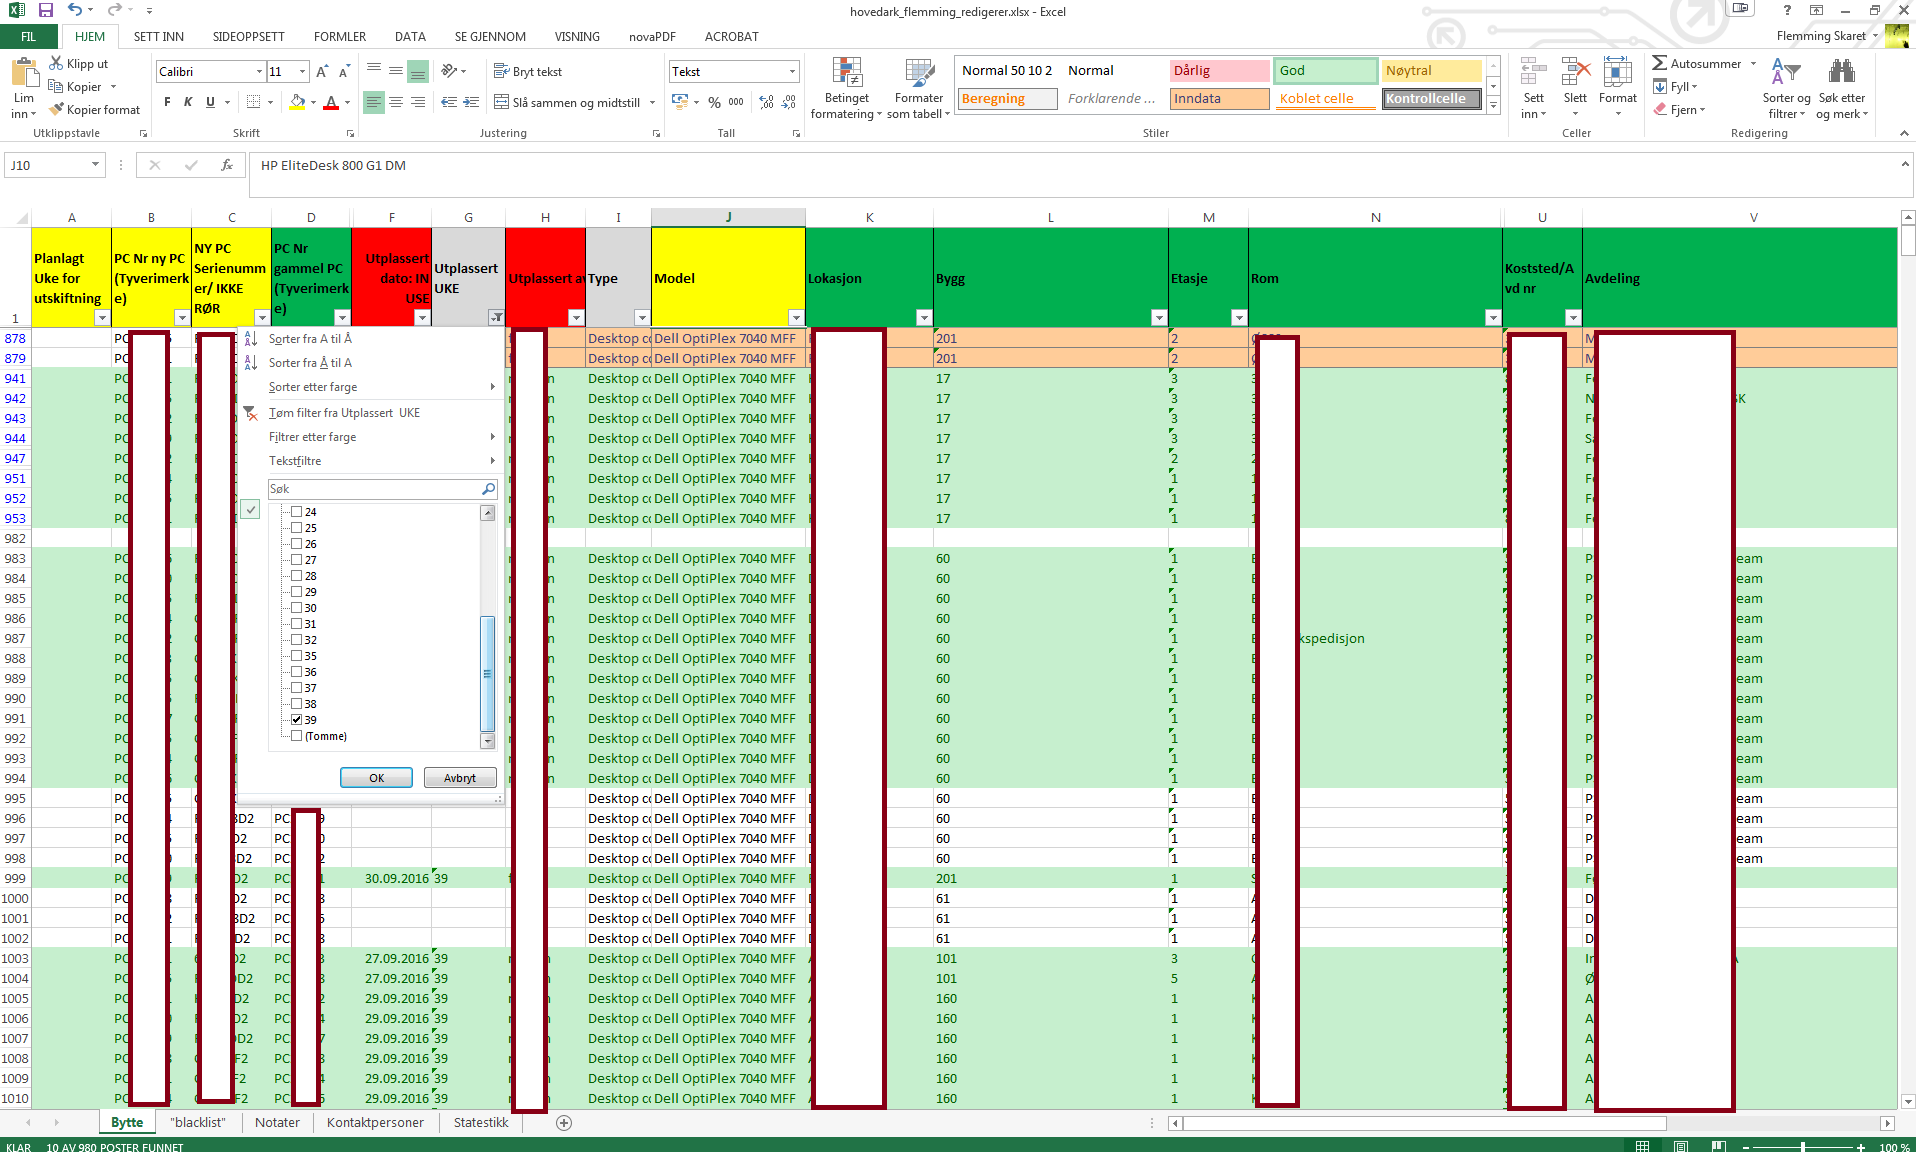1916x1152 pixels.
Task: Increase the indent level
Action: pyautogui.click(x=471, y=102)
